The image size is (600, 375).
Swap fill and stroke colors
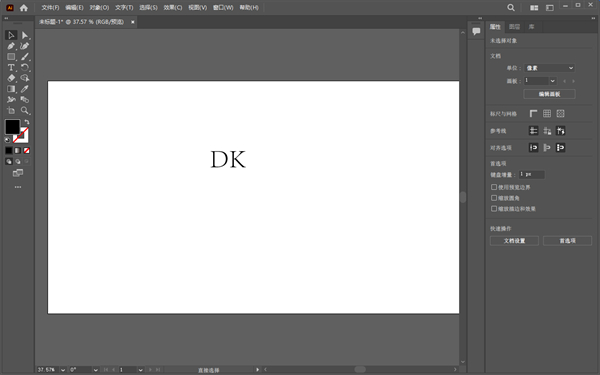(x=26, y=122)
